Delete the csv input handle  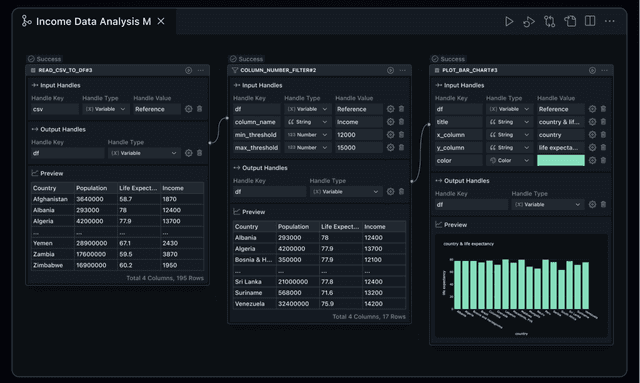[200, 109]
